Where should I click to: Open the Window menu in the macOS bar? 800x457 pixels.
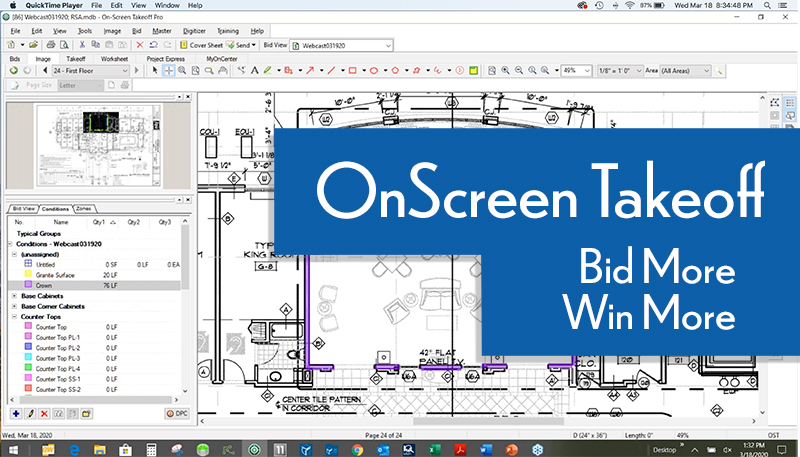pos(166,5)
